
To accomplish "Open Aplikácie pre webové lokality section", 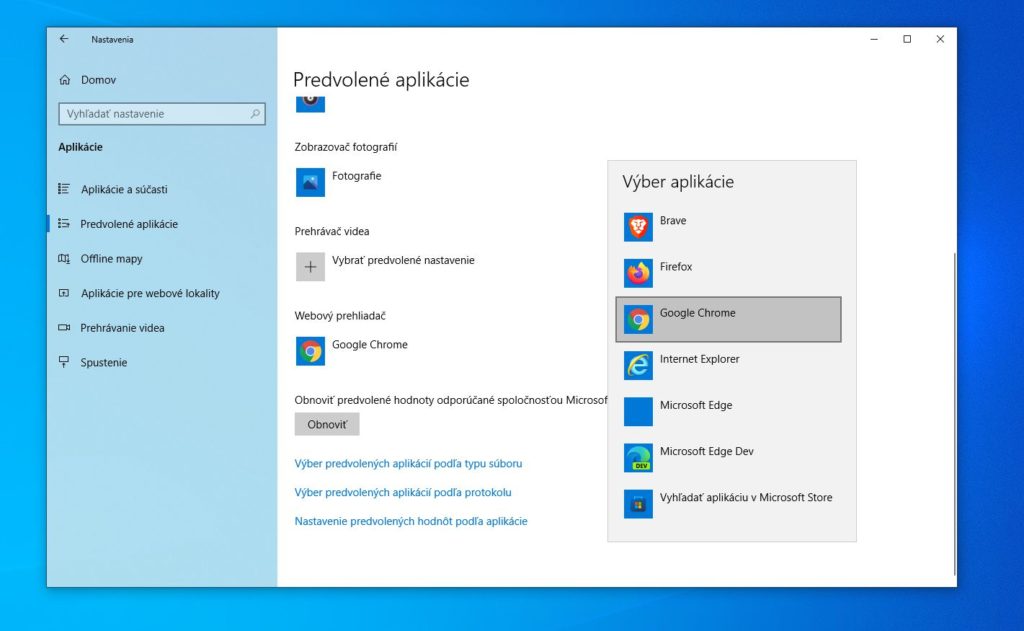I will point(150,293).
